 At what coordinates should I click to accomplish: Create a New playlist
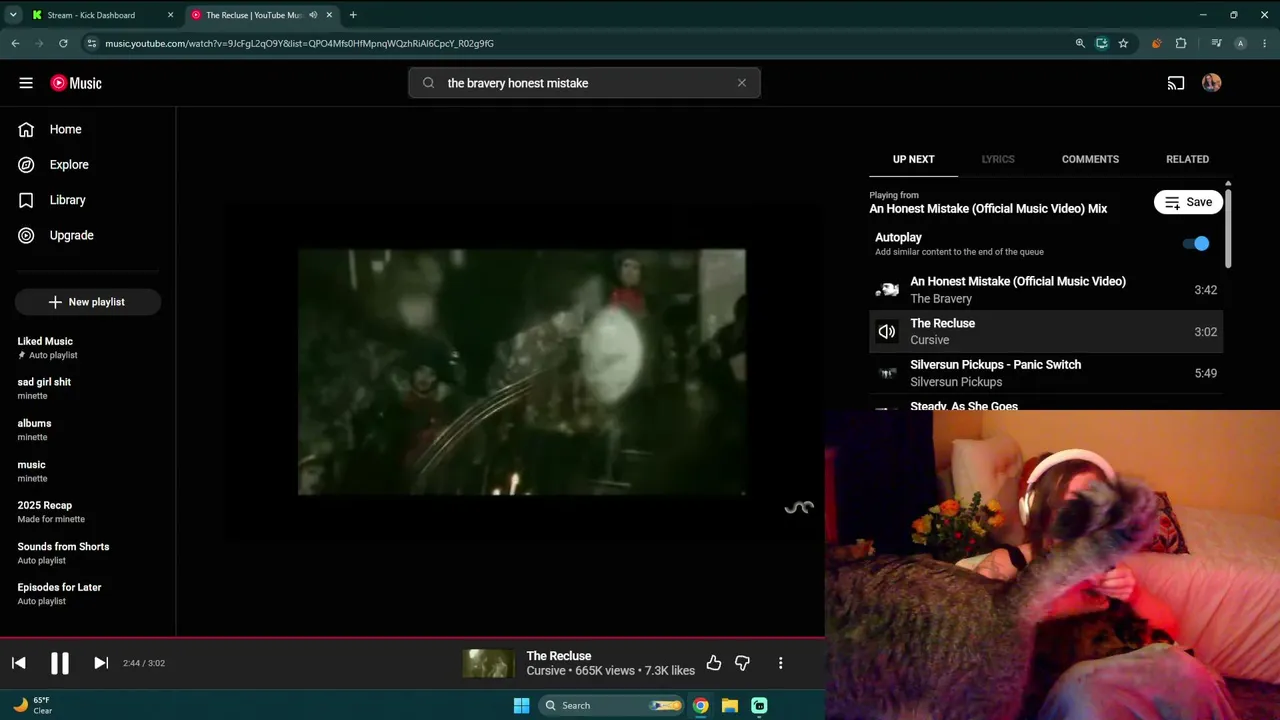[87, 302]
